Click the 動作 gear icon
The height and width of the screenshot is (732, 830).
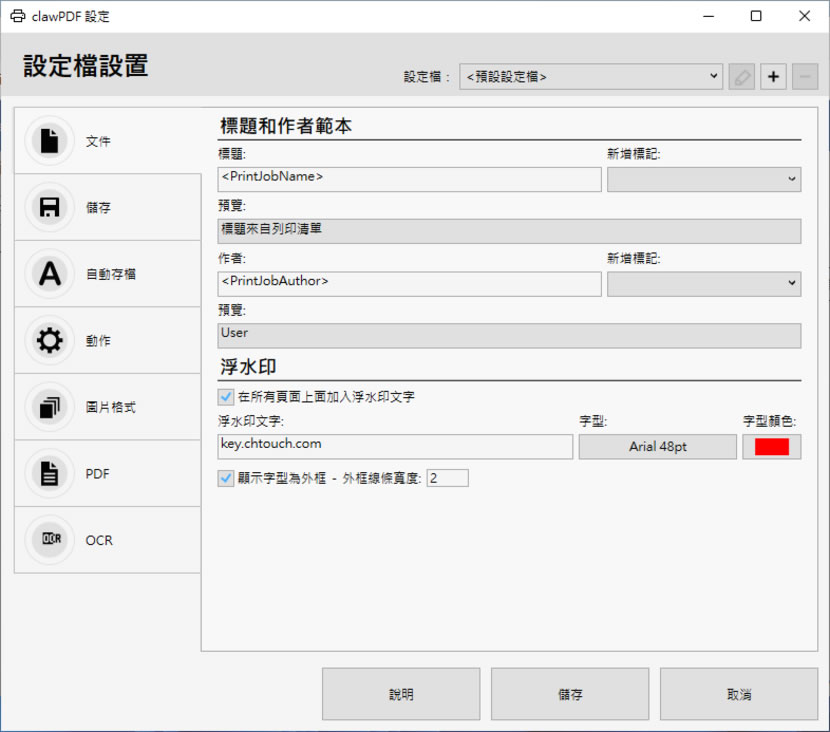(49, 340)
